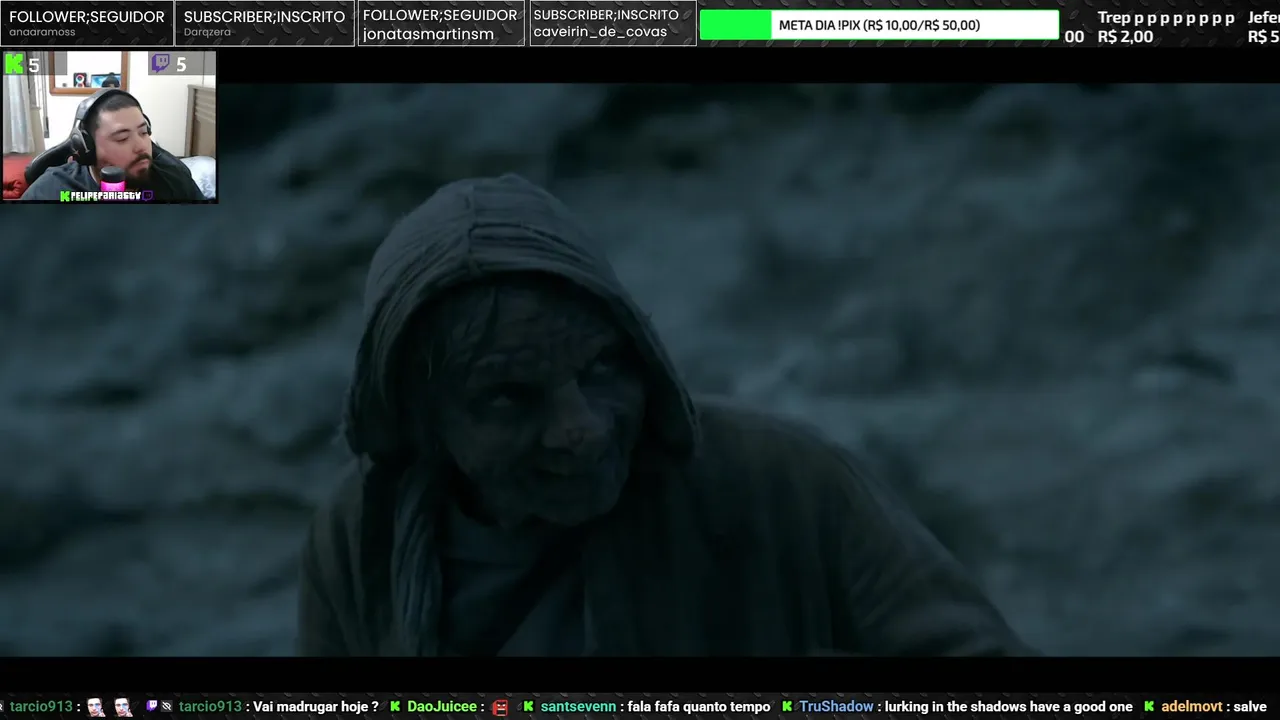The width and height of the screenshot is (1280, 720).
Task: Click the number 5 beside the Kick icon
Action: coord(34,65)
